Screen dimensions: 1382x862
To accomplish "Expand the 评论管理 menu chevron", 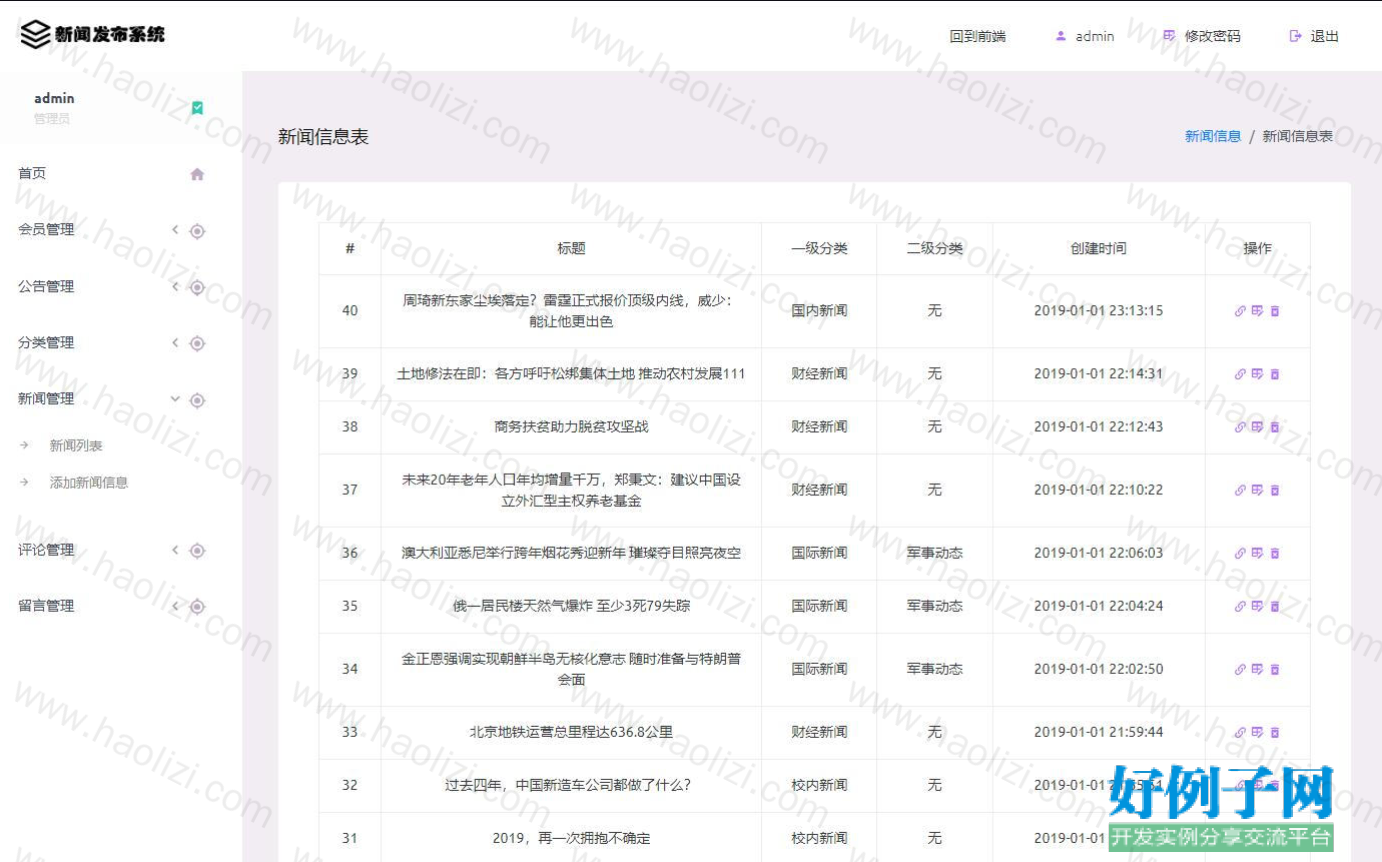I will pyautogui.click(x=175, y=549).
